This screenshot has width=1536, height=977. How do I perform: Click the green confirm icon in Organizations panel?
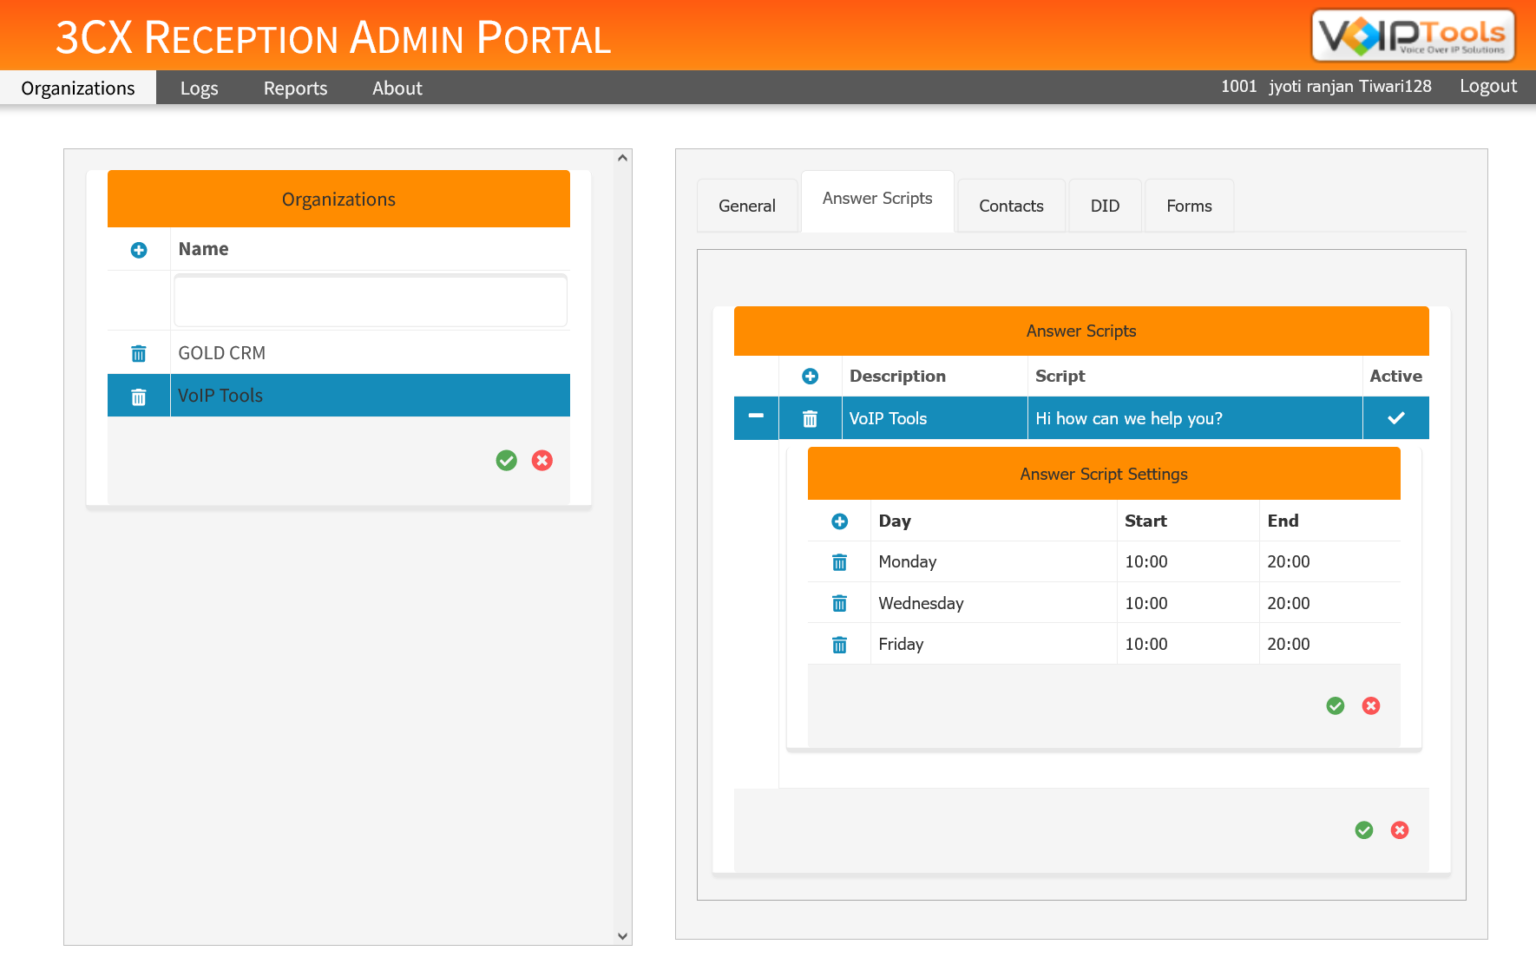[506, 460]
